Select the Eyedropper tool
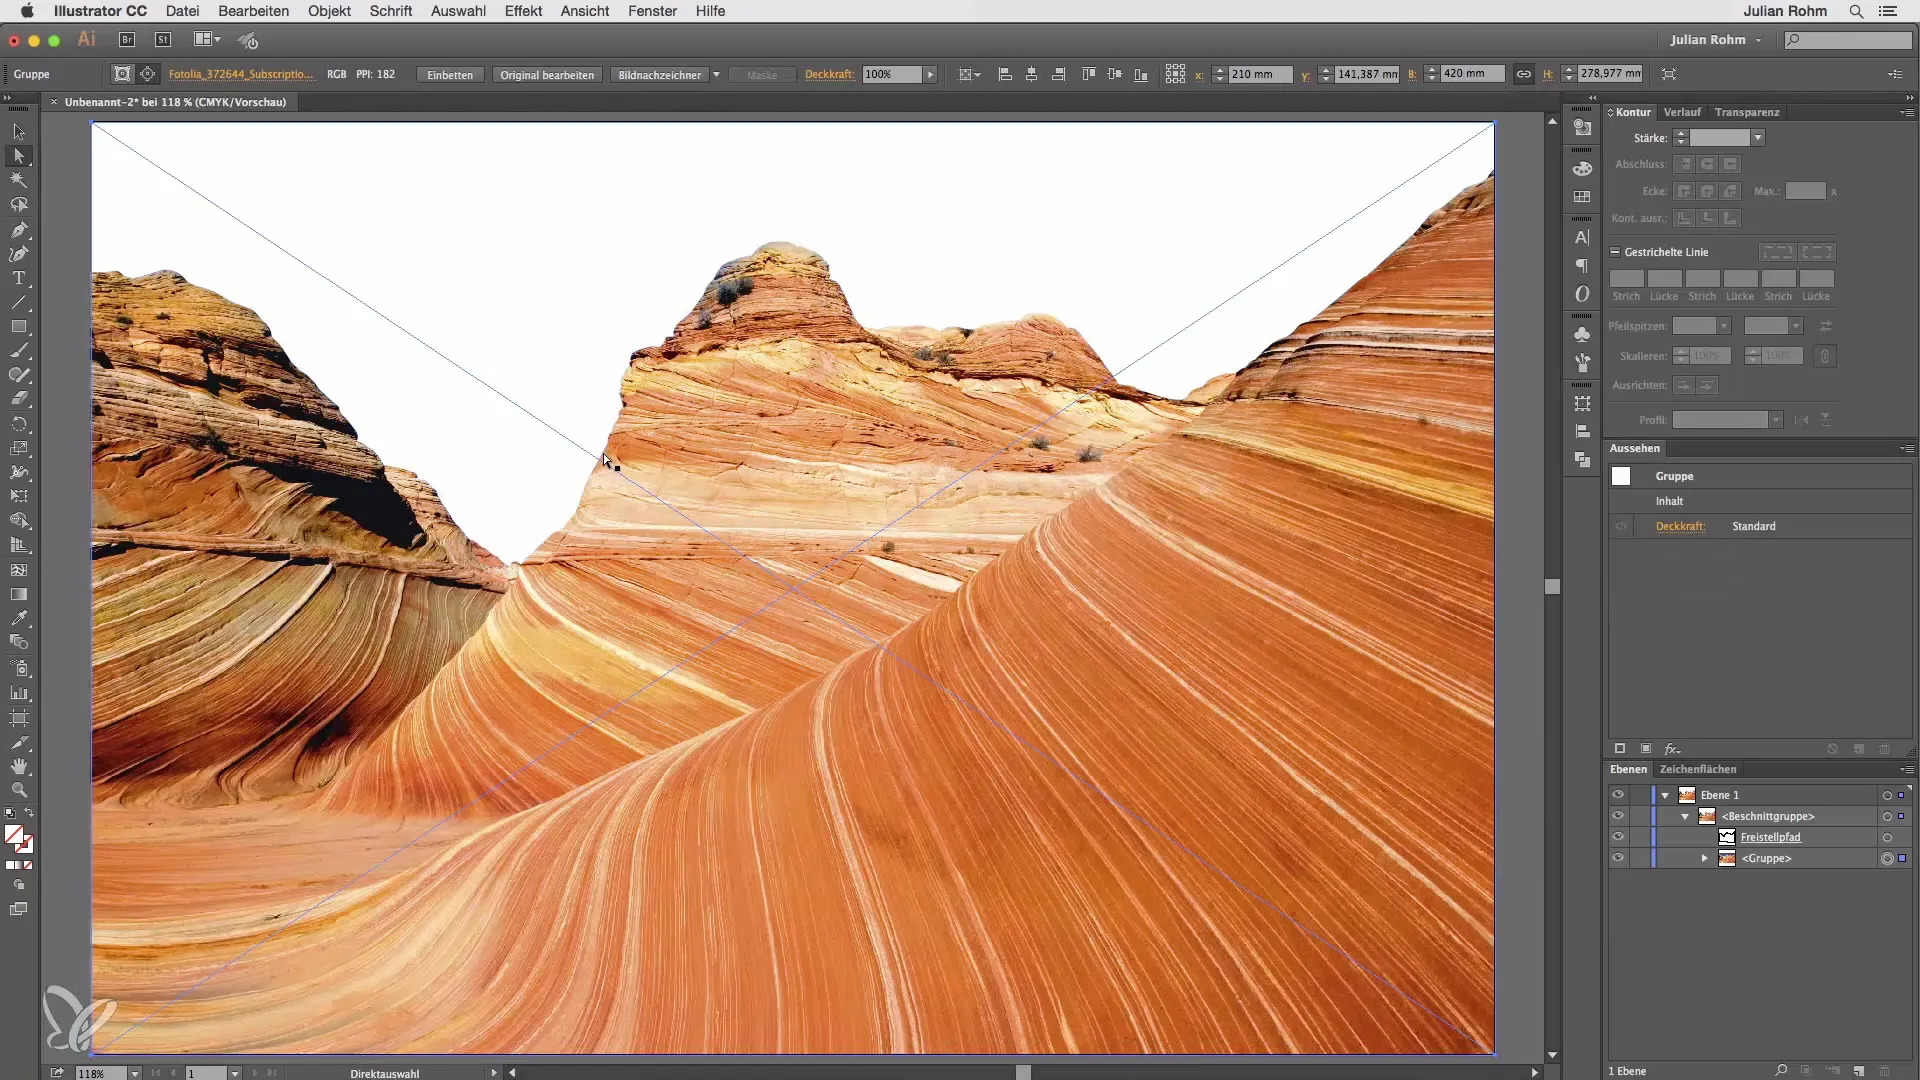Screen dimensions: 1920x1080 (18, 618)
